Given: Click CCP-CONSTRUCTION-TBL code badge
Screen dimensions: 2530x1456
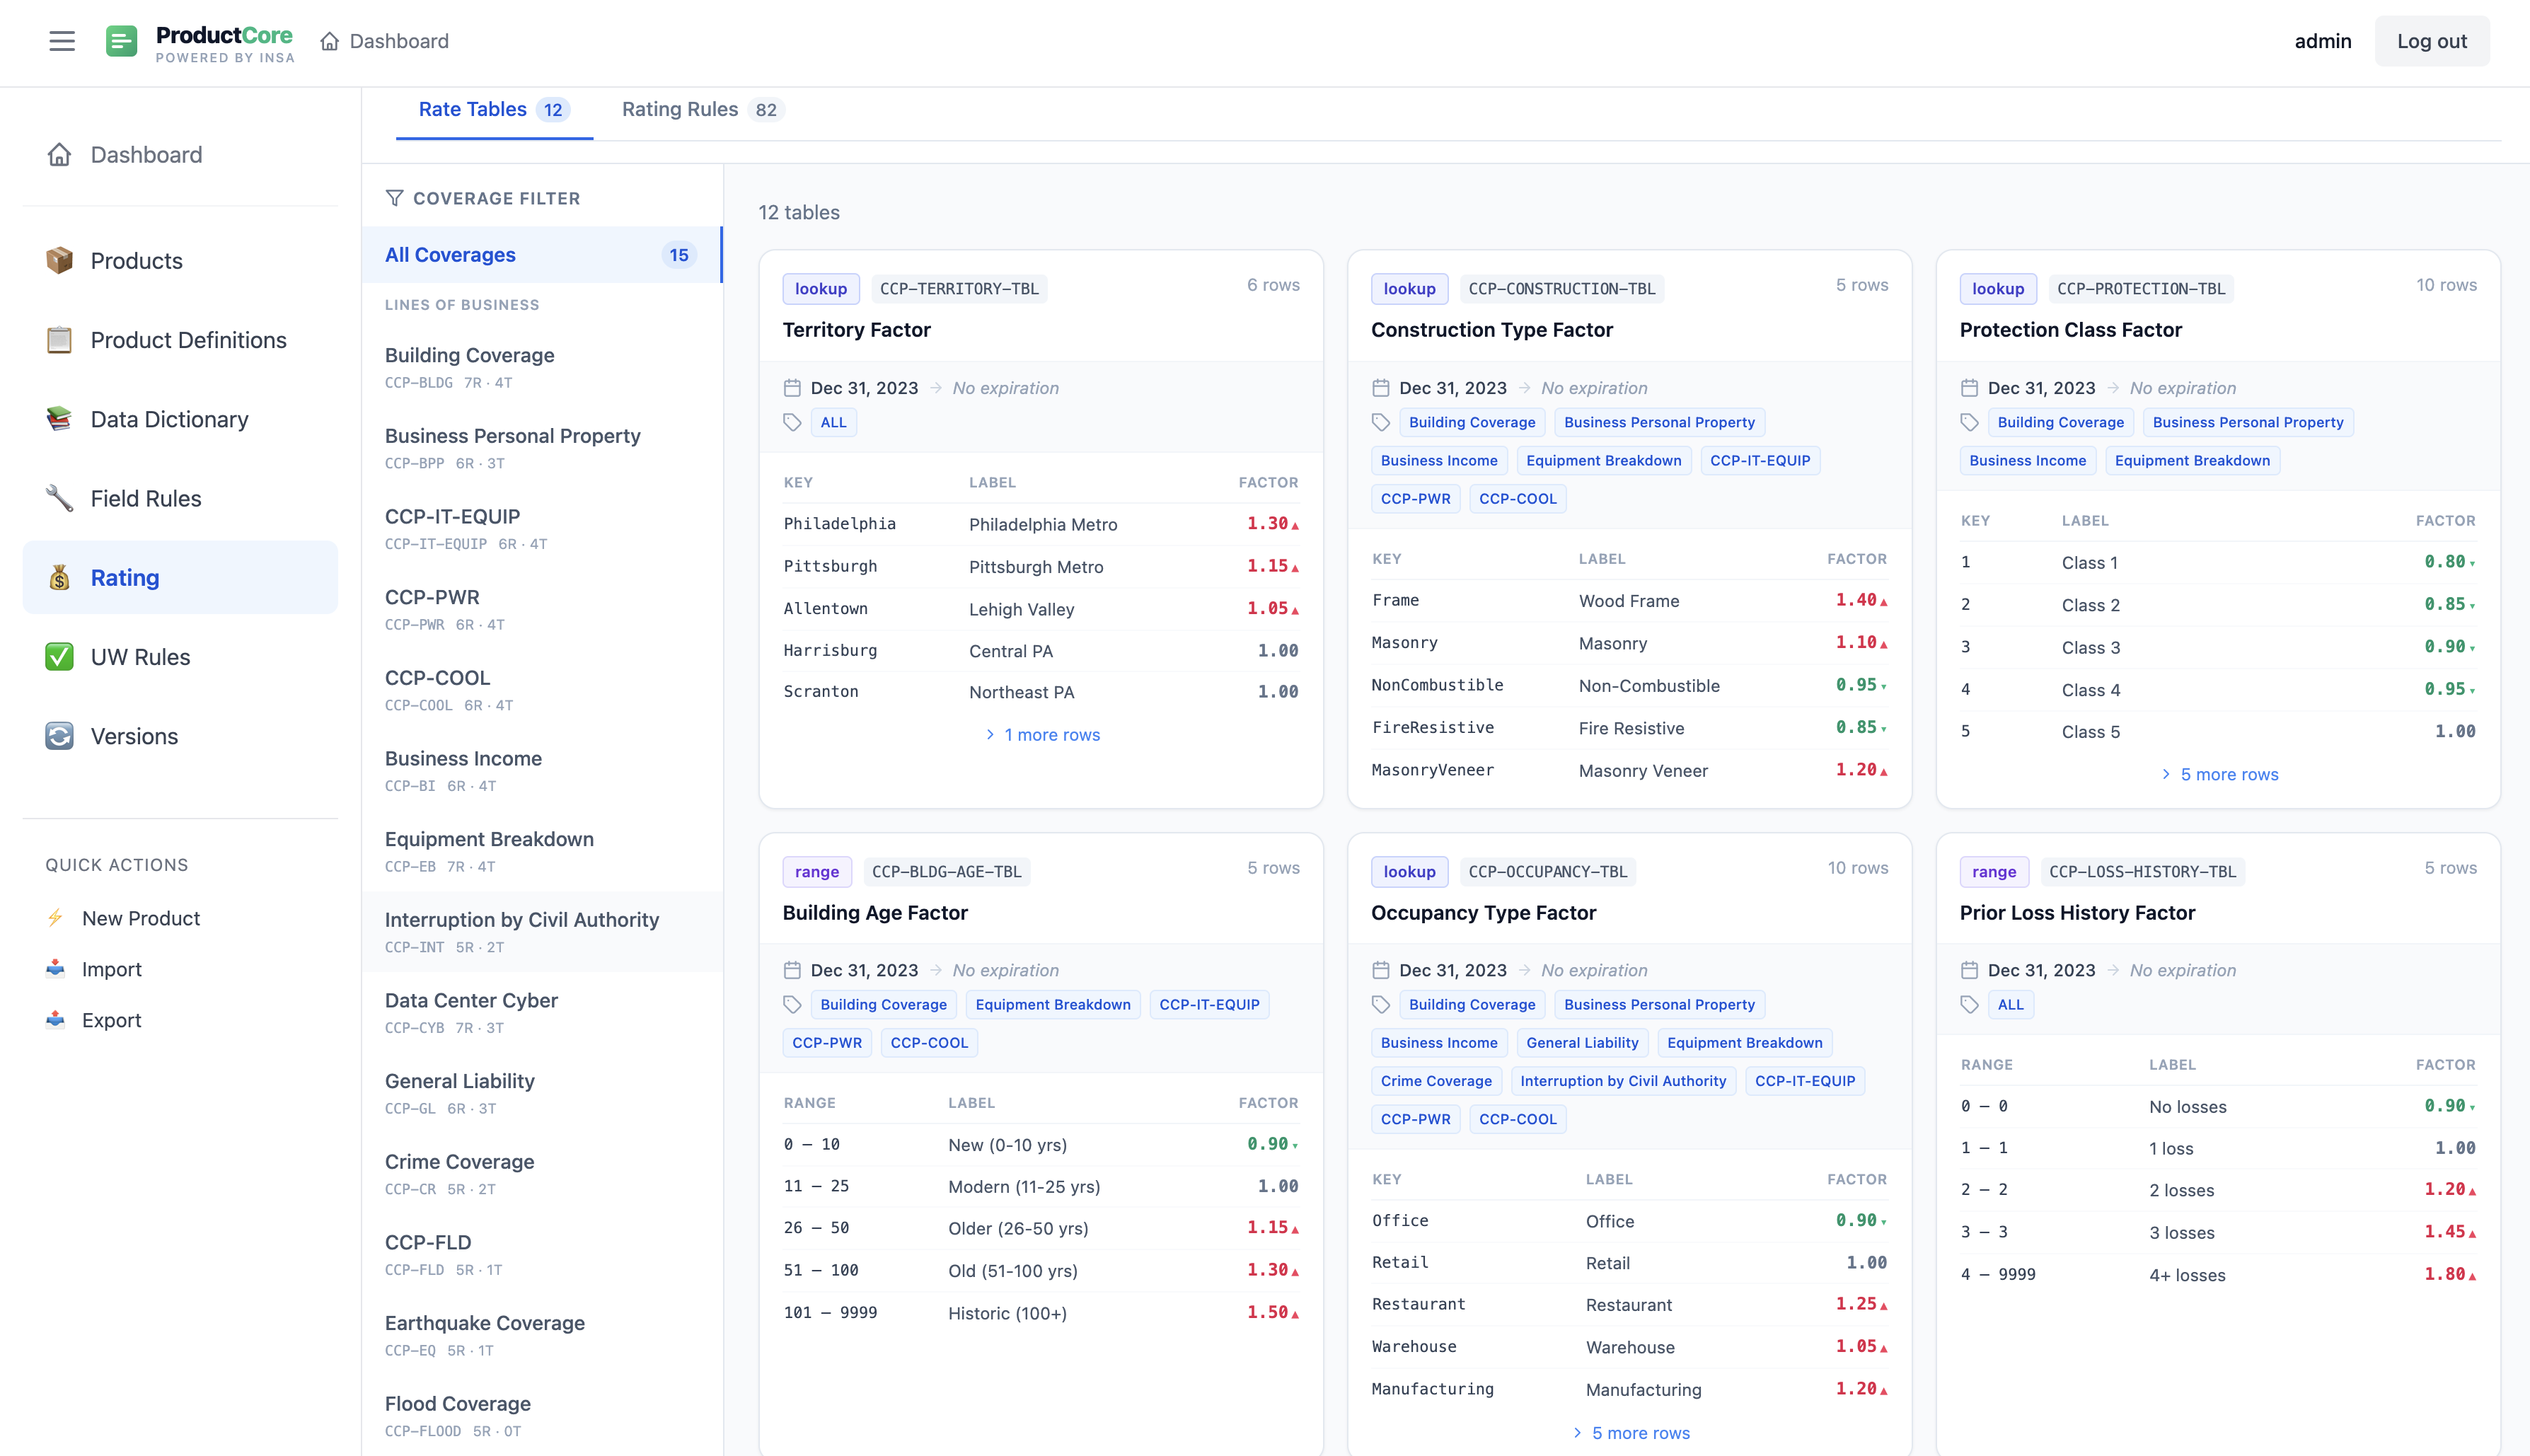Looking at the screenshot, I should (x=1562, y=289).
